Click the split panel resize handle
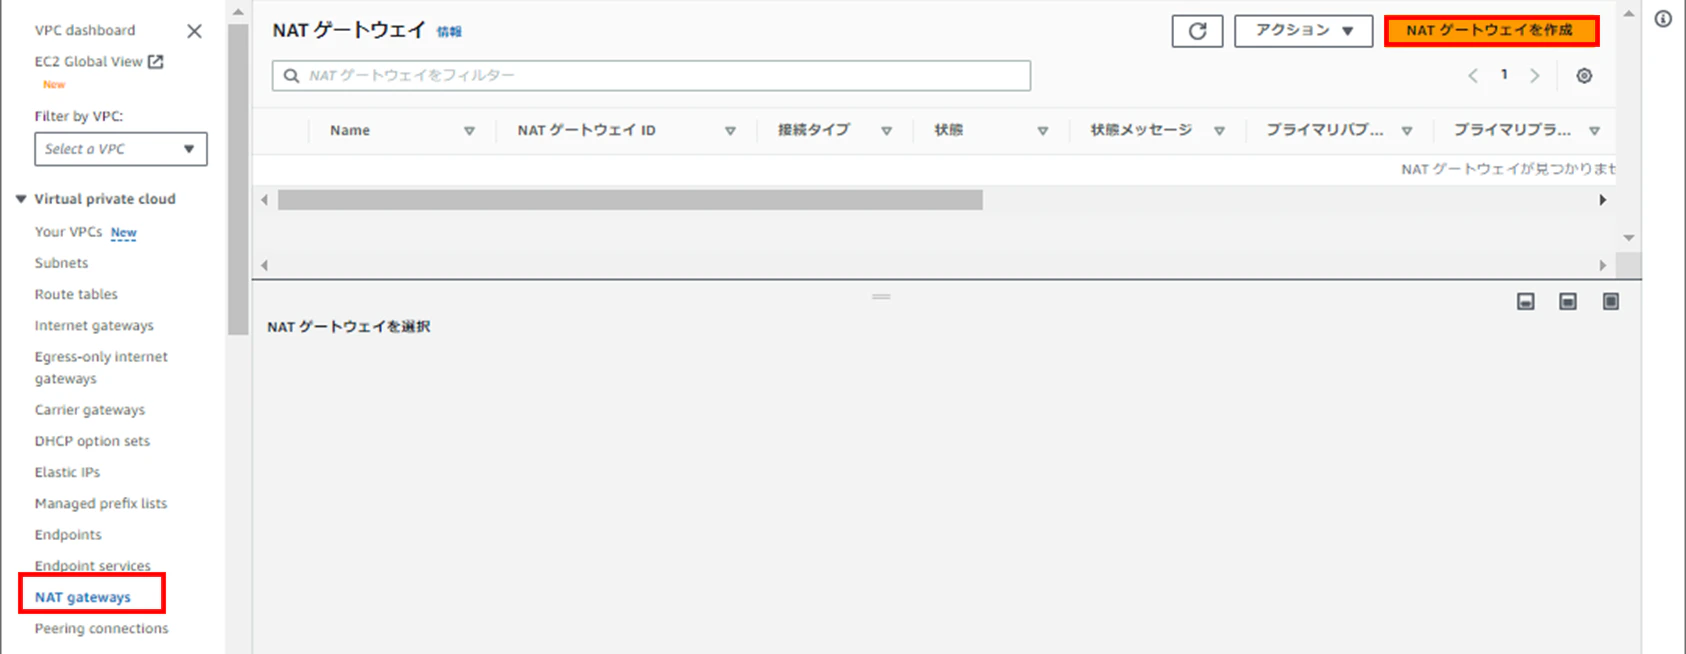The image size is (1686, 654). [x=881, y=297]
